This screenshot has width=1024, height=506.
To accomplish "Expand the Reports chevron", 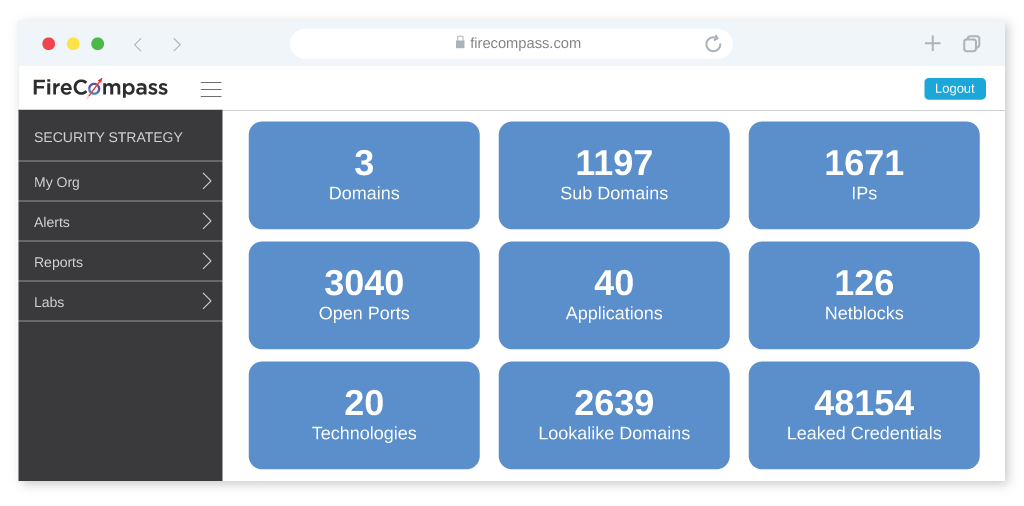I will 207,262.
